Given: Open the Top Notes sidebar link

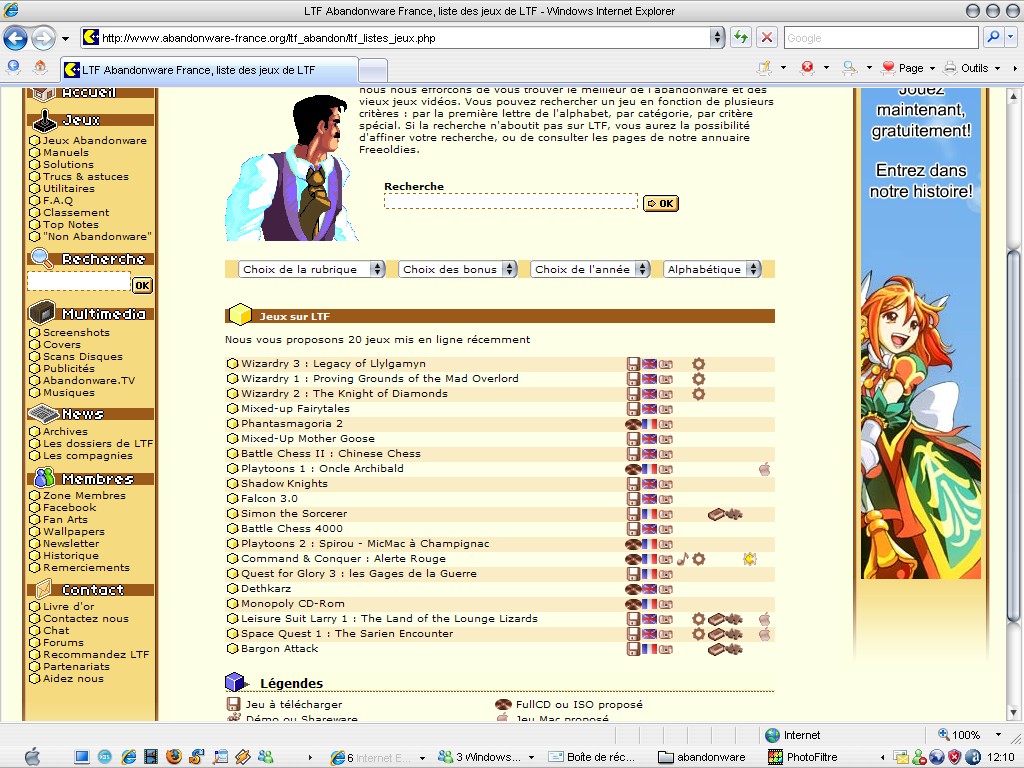Looking at the screenshot, I should (x=71, y=224).
